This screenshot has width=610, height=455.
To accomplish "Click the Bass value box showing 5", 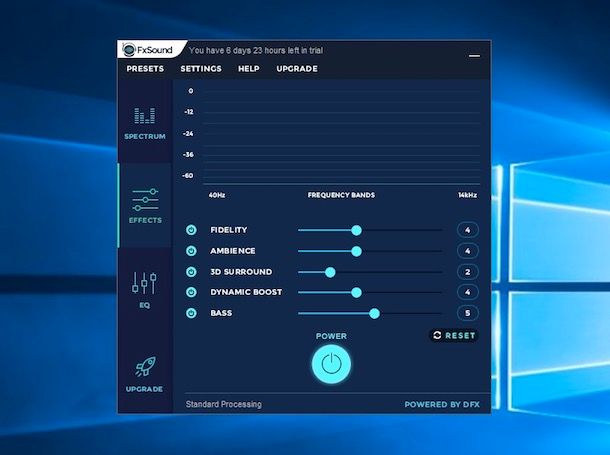I will pyautogui.click(x=467, y=313).
